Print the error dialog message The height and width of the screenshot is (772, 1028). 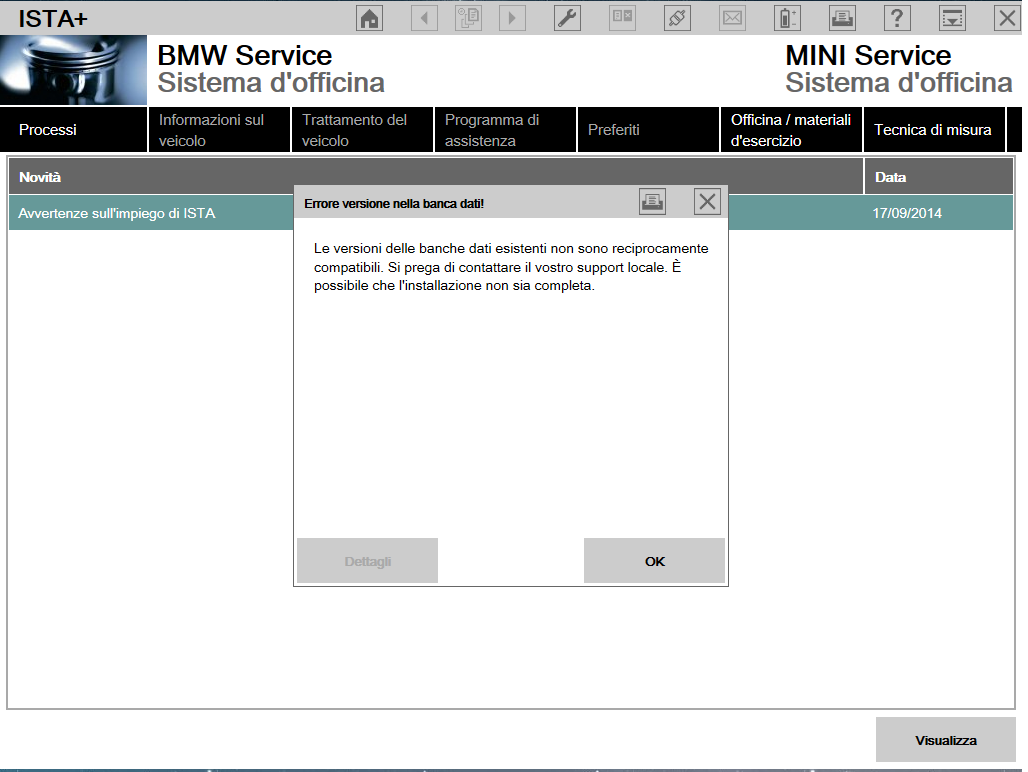(x=652, y=202)
